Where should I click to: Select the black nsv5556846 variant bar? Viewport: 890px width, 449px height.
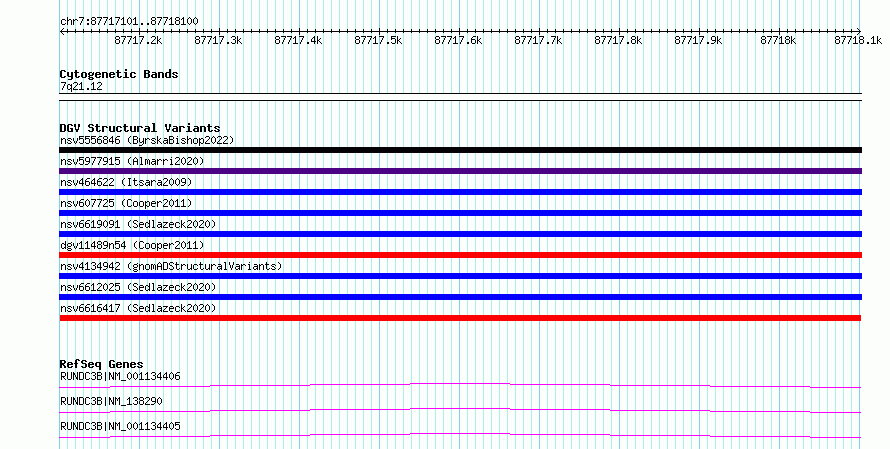click(x=460, y=150)
